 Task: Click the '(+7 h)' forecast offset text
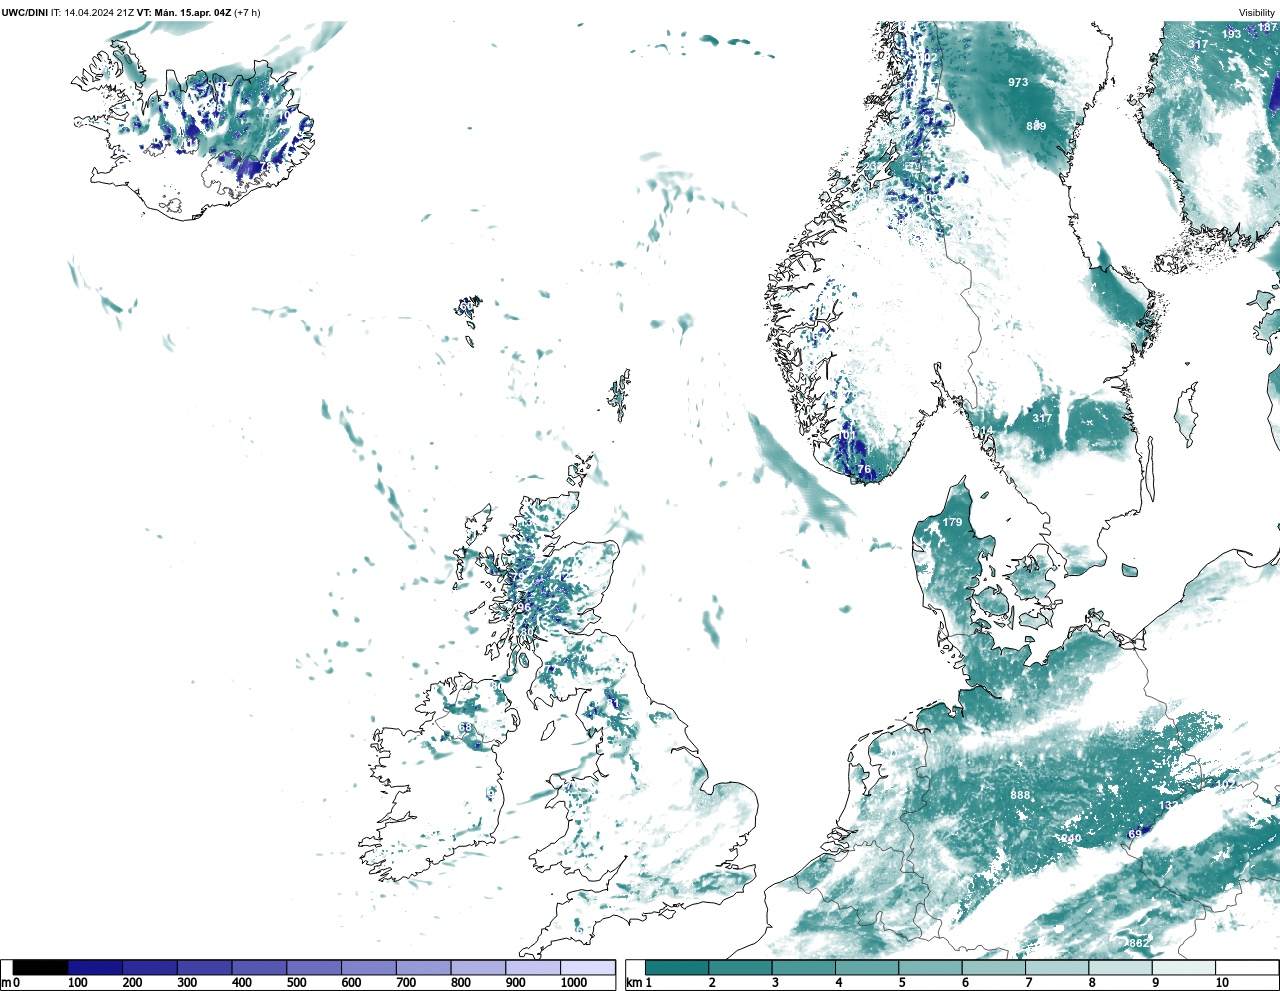point(247,12)
